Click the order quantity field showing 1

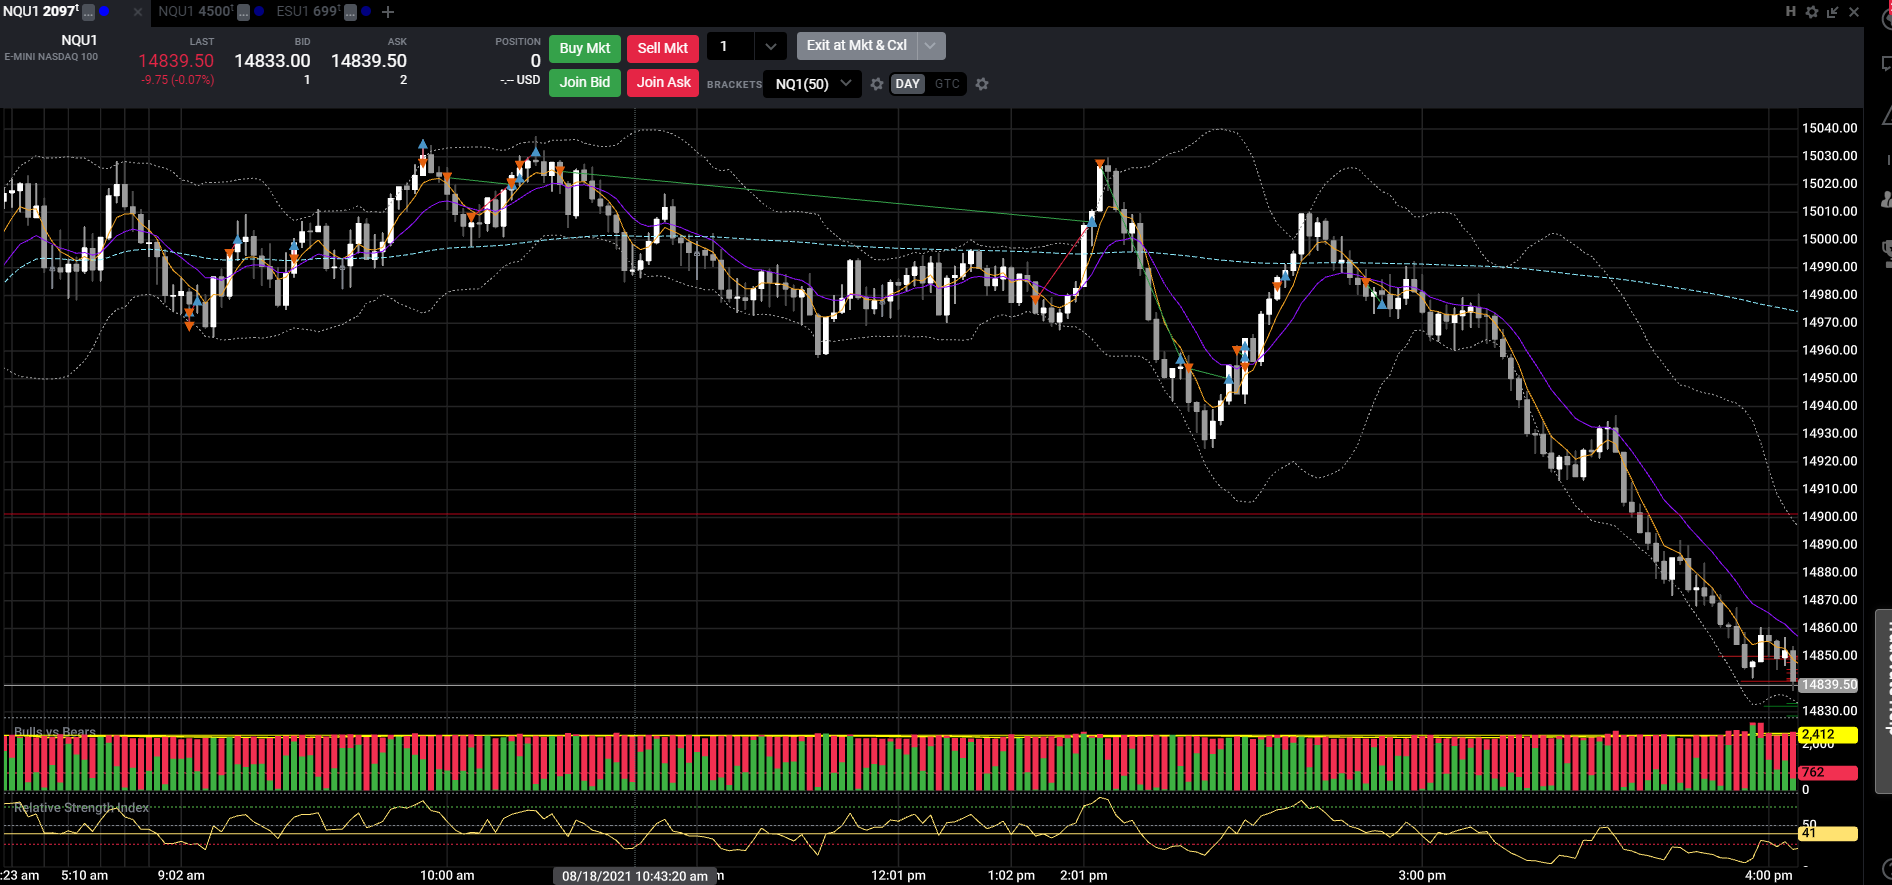tap(731, 46)
